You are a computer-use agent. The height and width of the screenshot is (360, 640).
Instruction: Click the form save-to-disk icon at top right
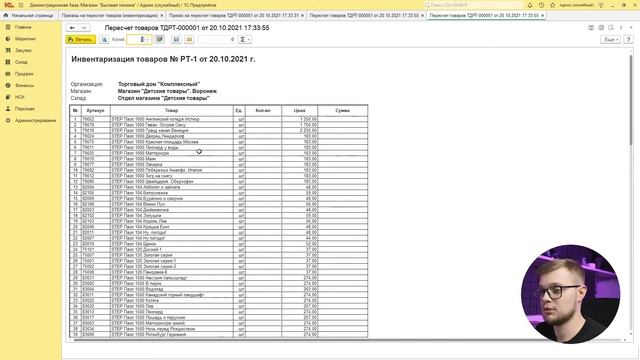tap(591, 28)
